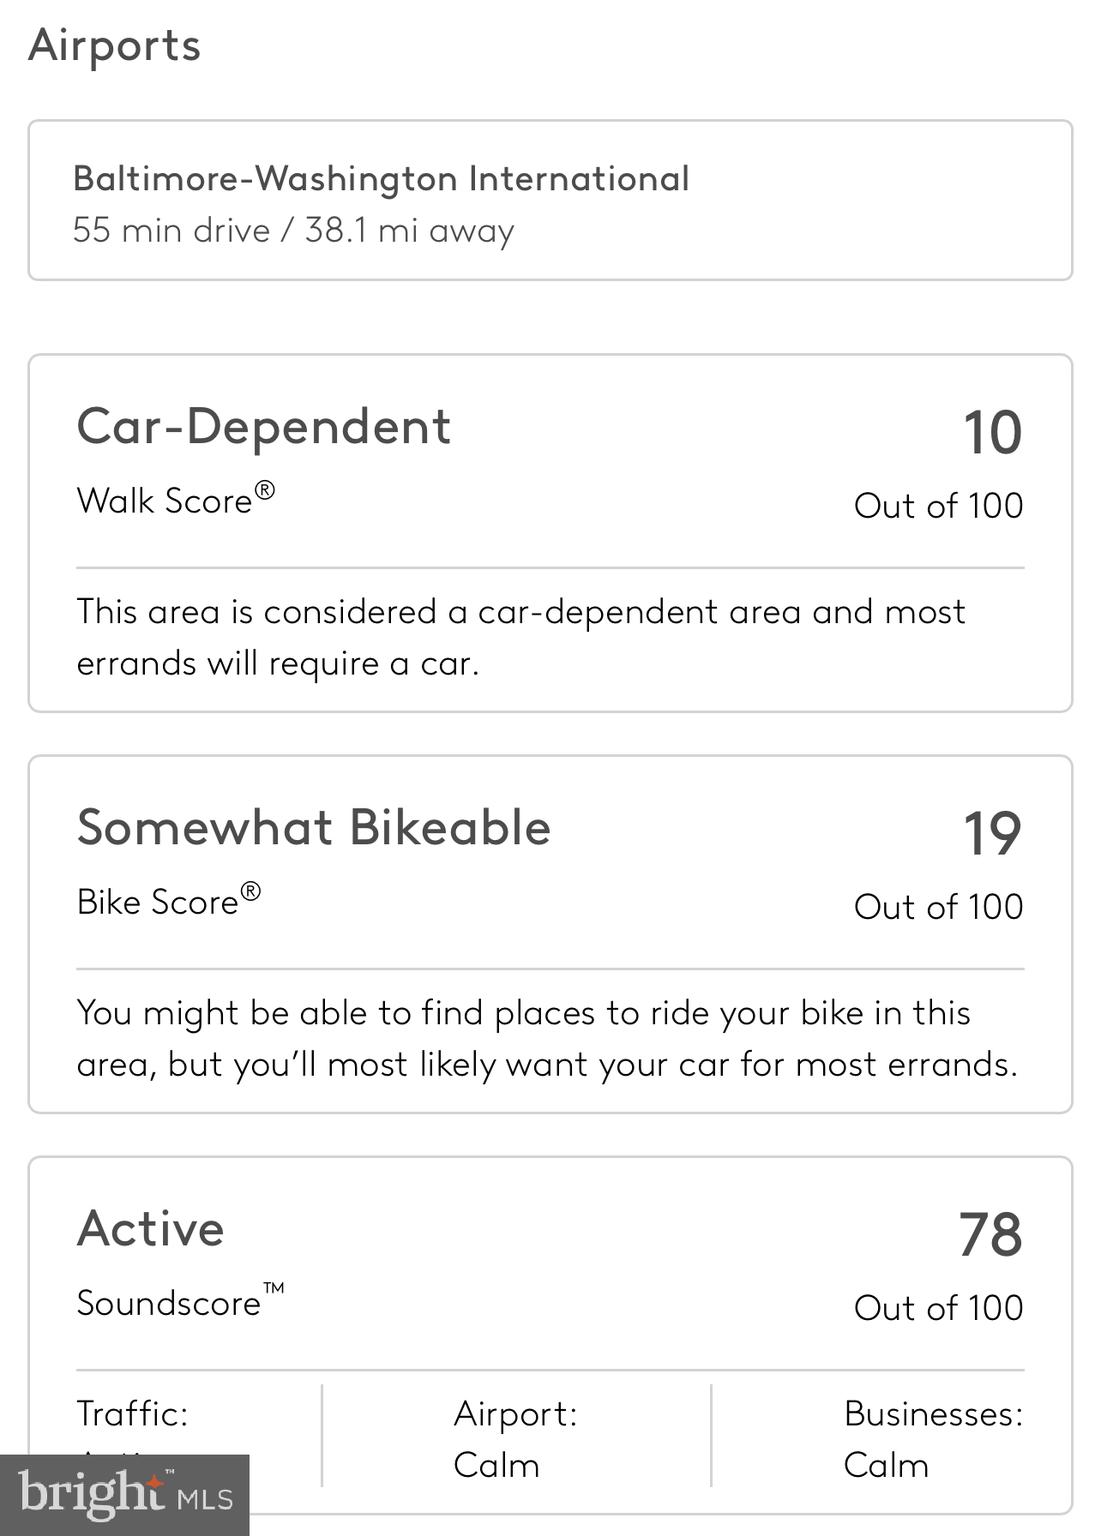Click the Businesses: Calm noise rating

pos(932,1440)
